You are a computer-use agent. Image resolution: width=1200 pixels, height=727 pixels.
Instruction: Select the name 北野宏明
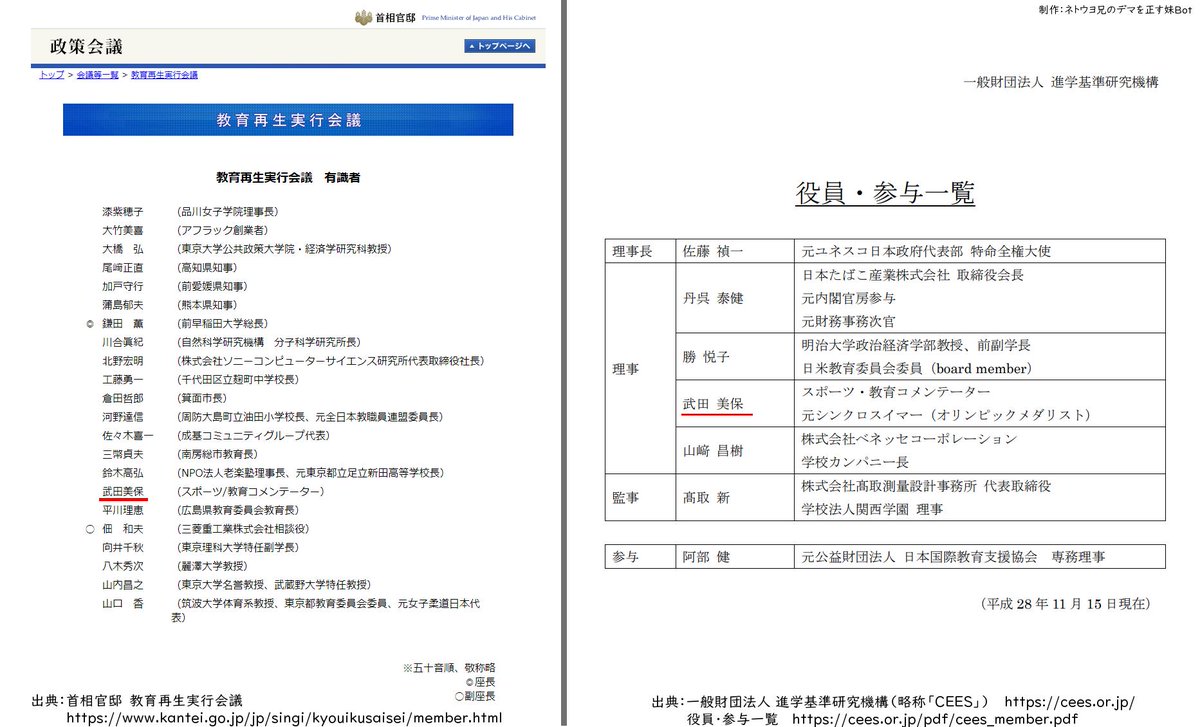[x=123, y=361]
